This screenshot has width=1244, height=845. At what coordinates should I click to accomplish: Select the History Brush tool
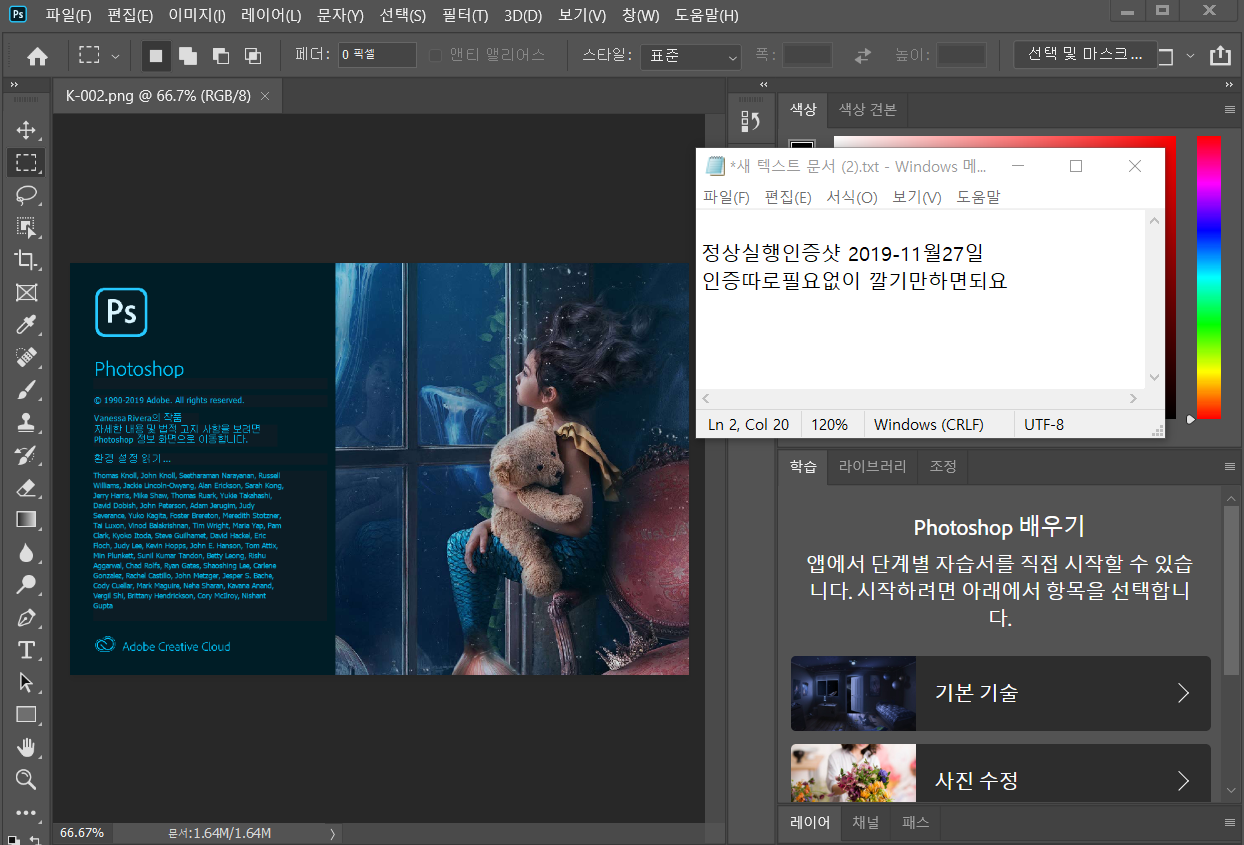click(26, 455)
